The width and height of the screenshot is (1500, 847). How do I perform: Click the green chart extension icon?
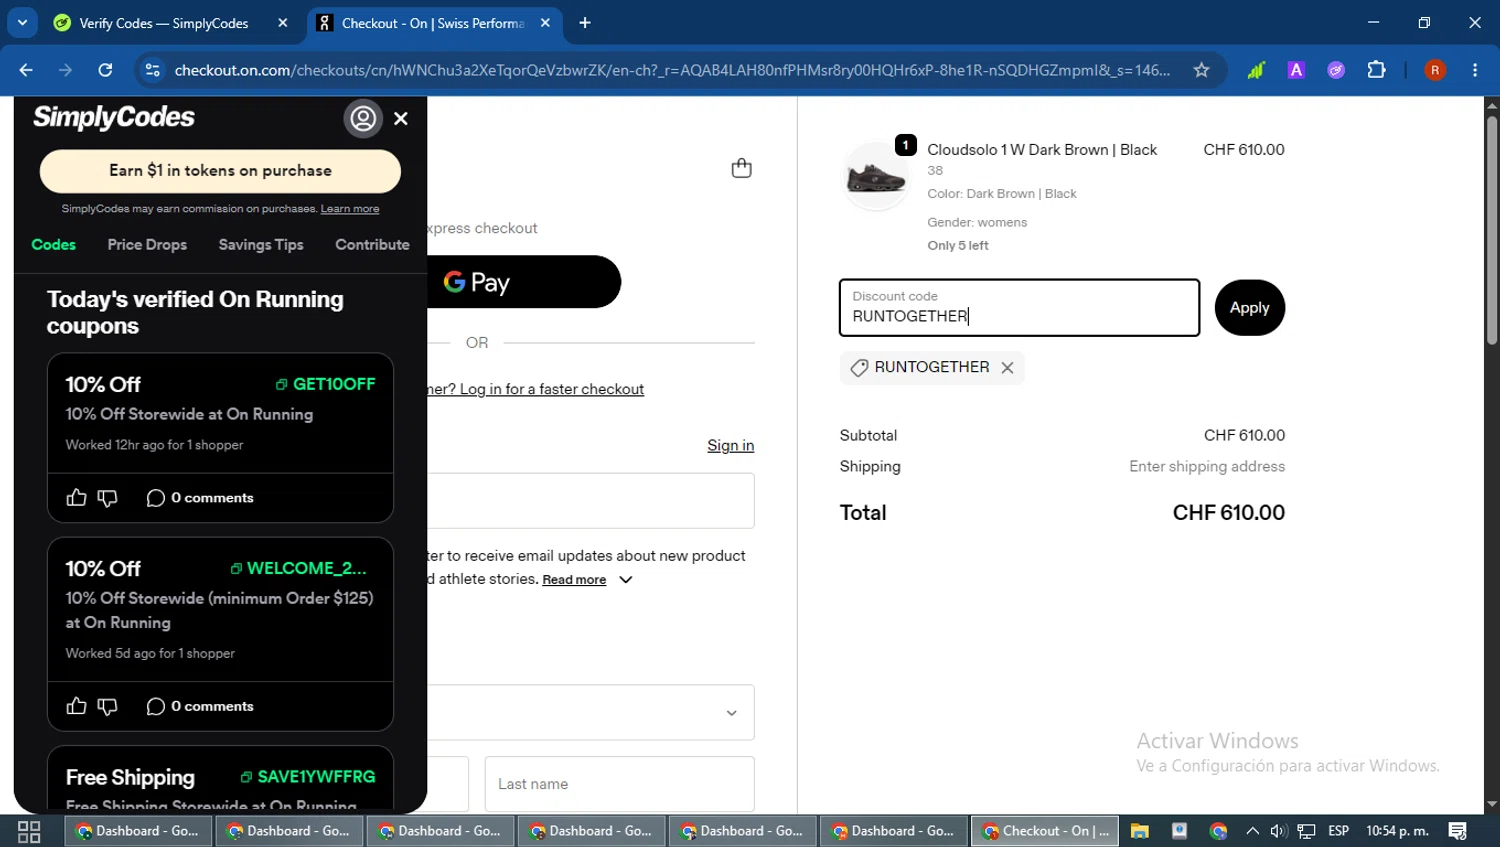click(1256, 70)
